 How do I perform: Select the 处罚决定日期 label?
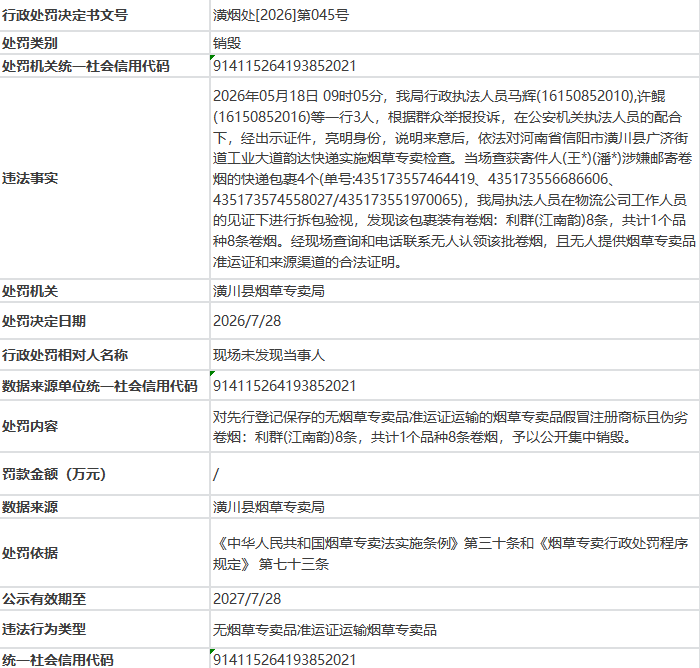tap(44, 321)
